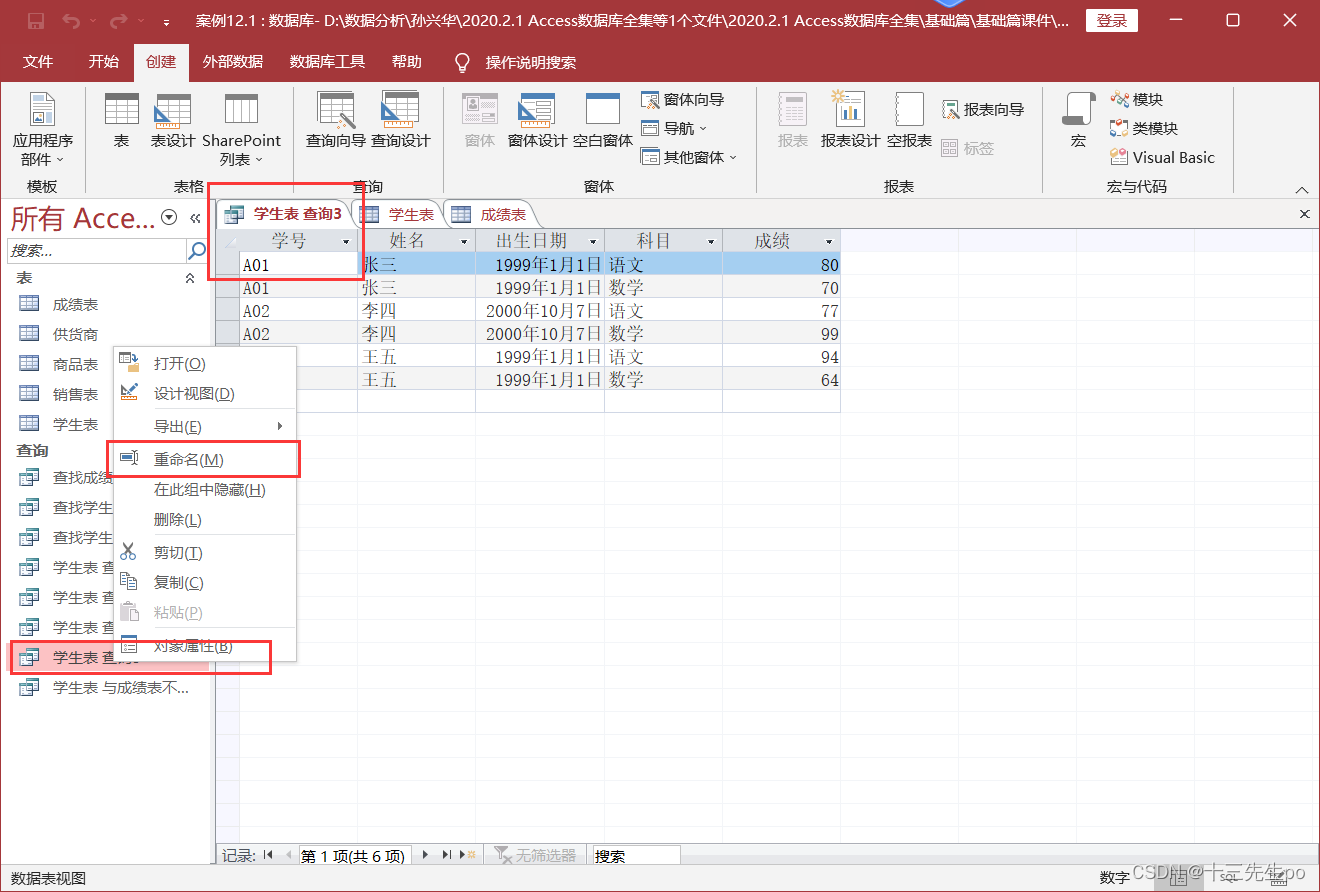This screenshot has width=1320, height=892.
Task: Open the 姓名 column filter dropdown
Action: (464, 241)
